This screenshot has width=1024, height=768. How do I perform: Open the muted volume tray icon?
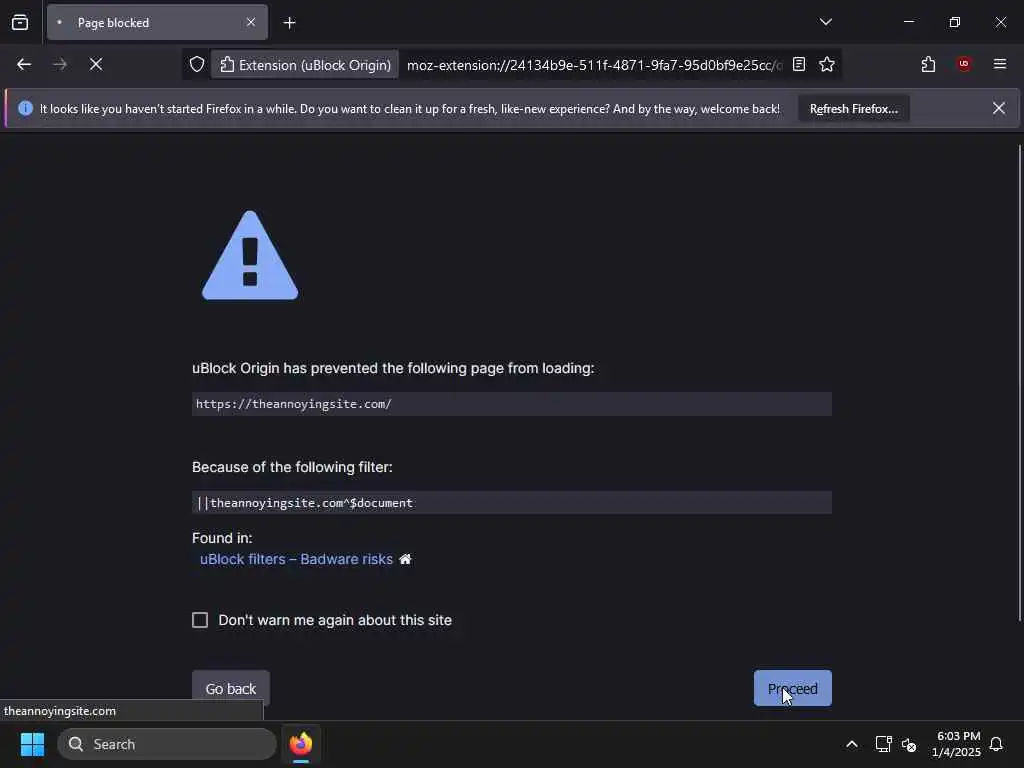[908, 744]
